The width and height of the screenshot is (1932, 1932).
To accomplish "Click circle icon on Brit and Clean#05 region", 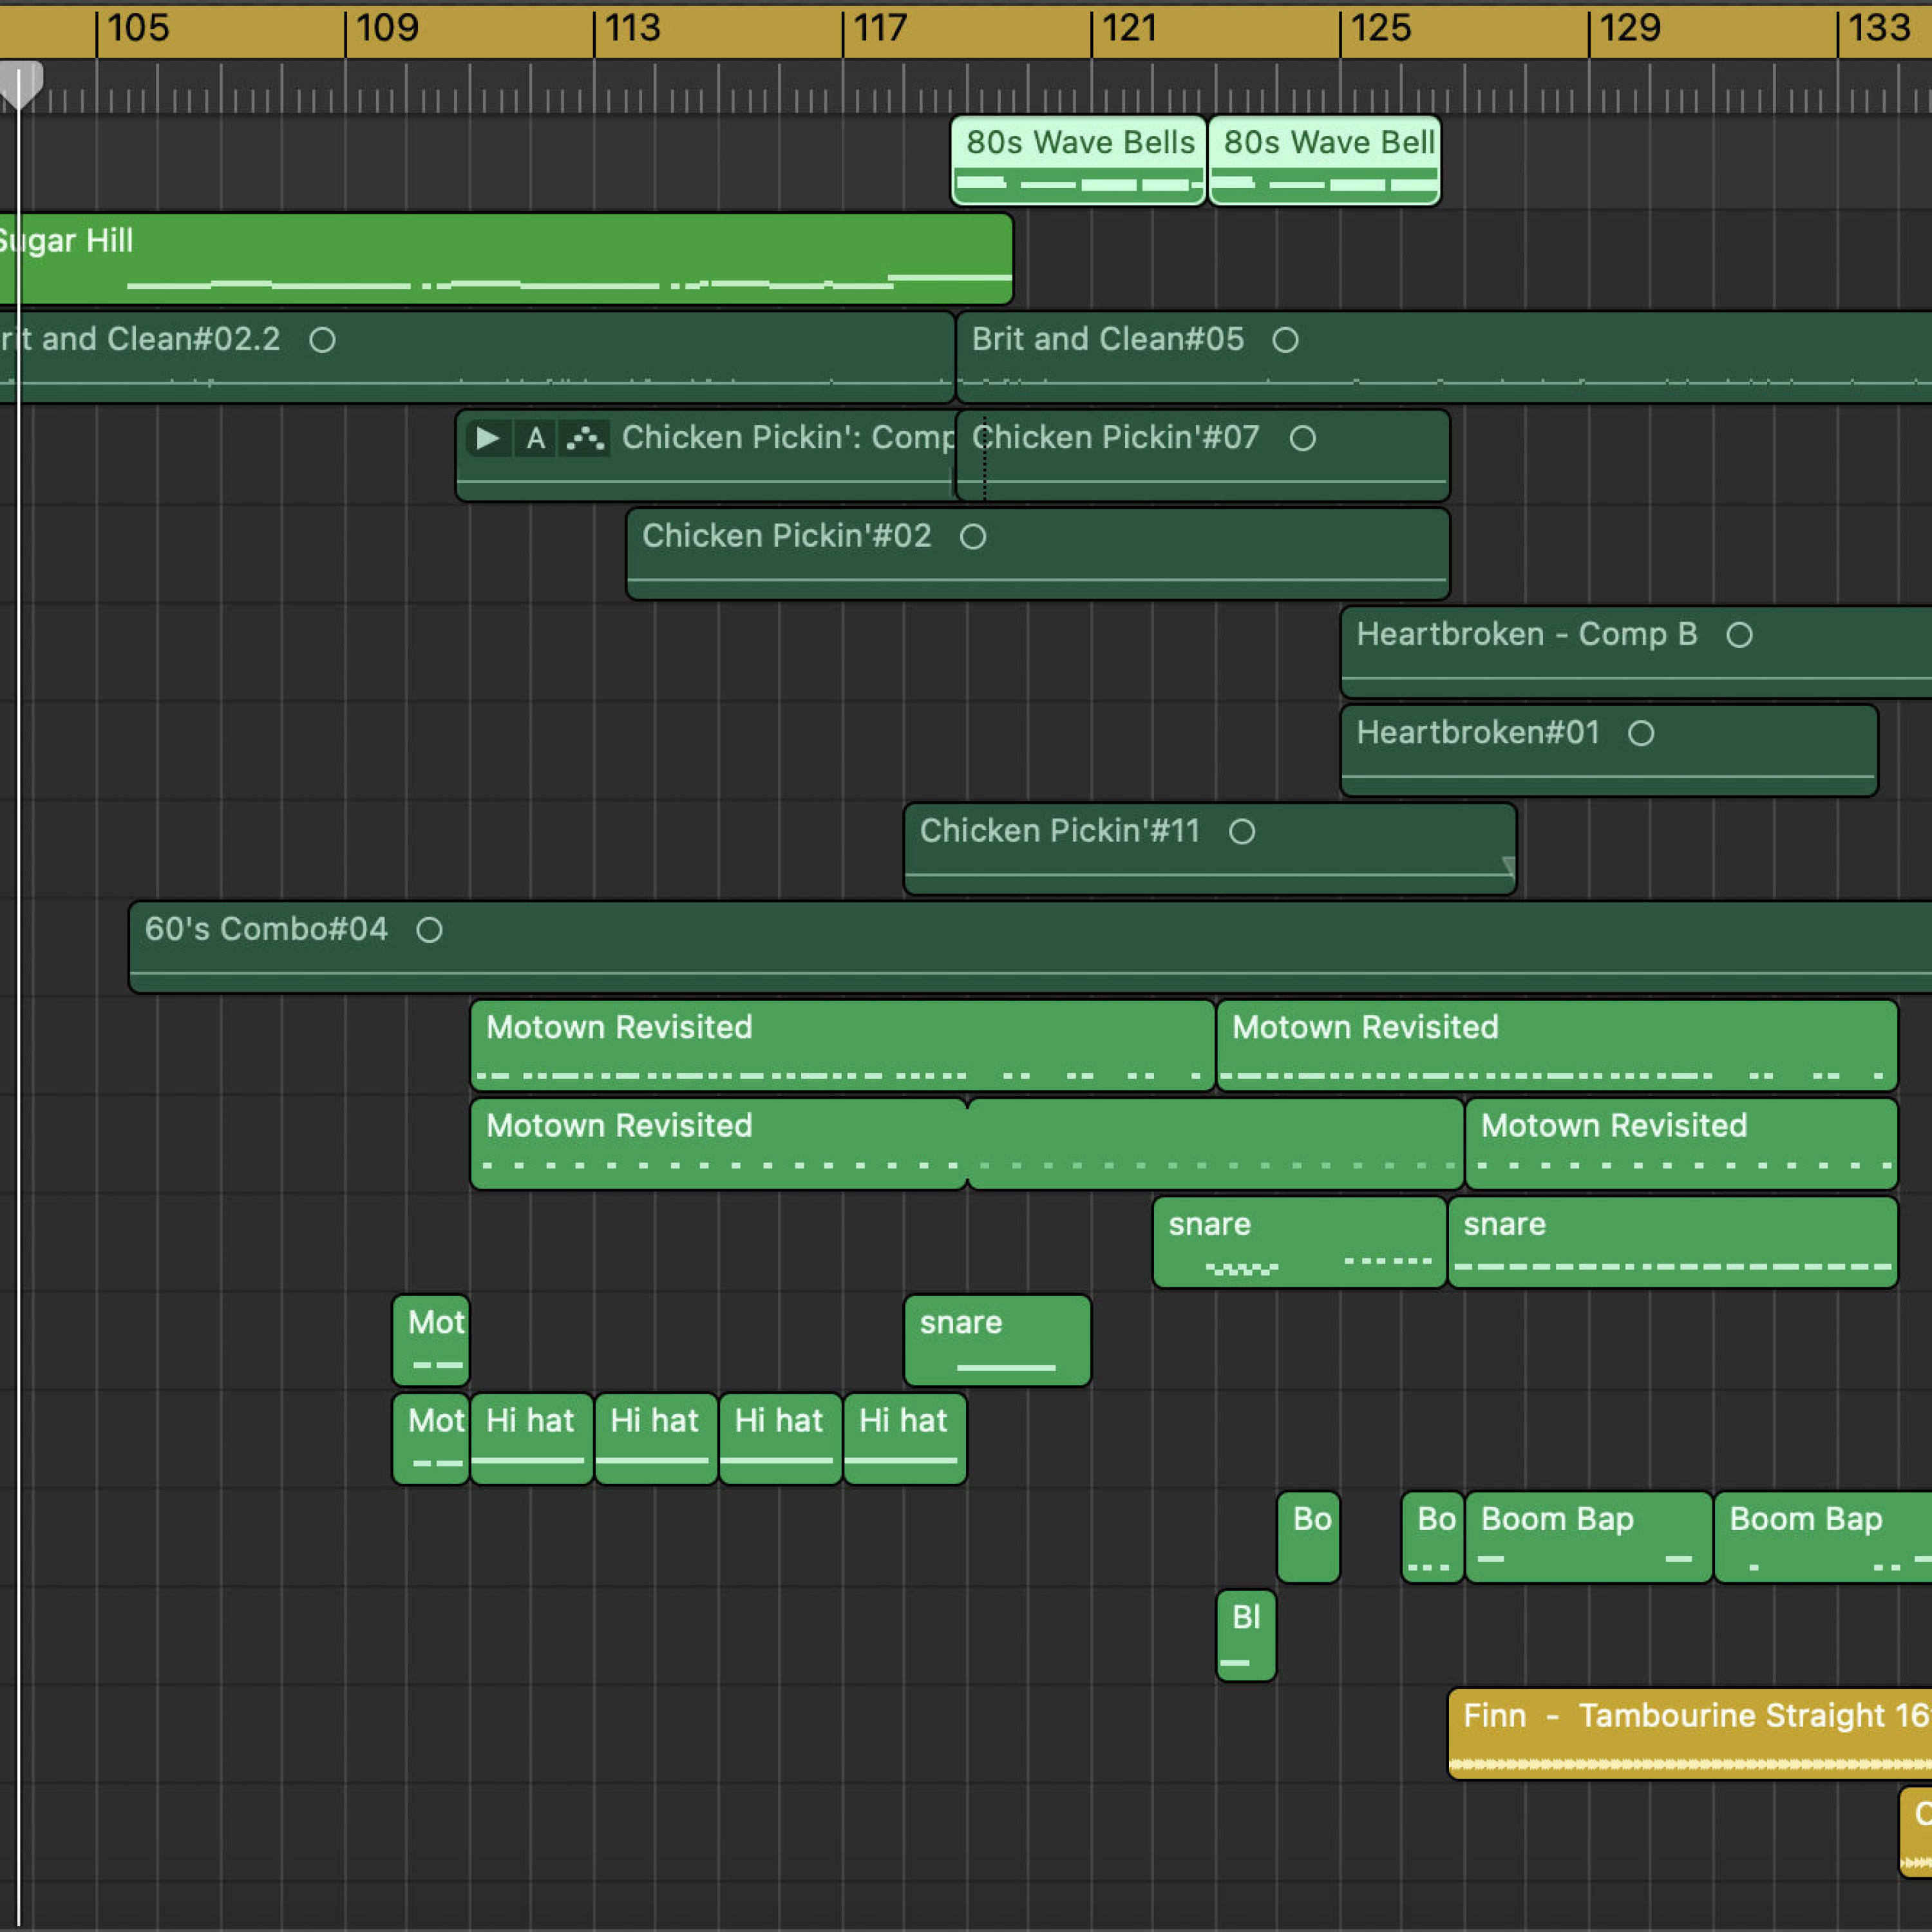I will (x=1285, y=340).
